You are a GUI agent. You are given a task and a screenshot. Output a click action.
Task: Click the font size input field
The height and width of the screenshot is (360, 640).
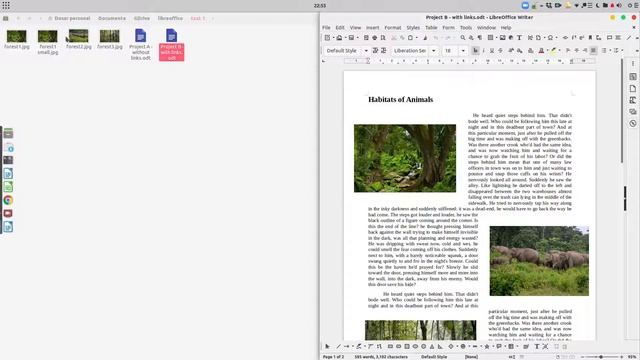(x=451, y=51)
